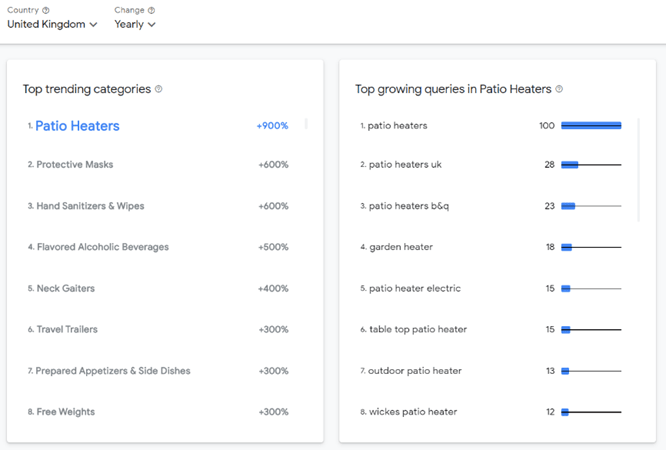
Task: Select the Protective Masks category
Action: coord(158,164)
